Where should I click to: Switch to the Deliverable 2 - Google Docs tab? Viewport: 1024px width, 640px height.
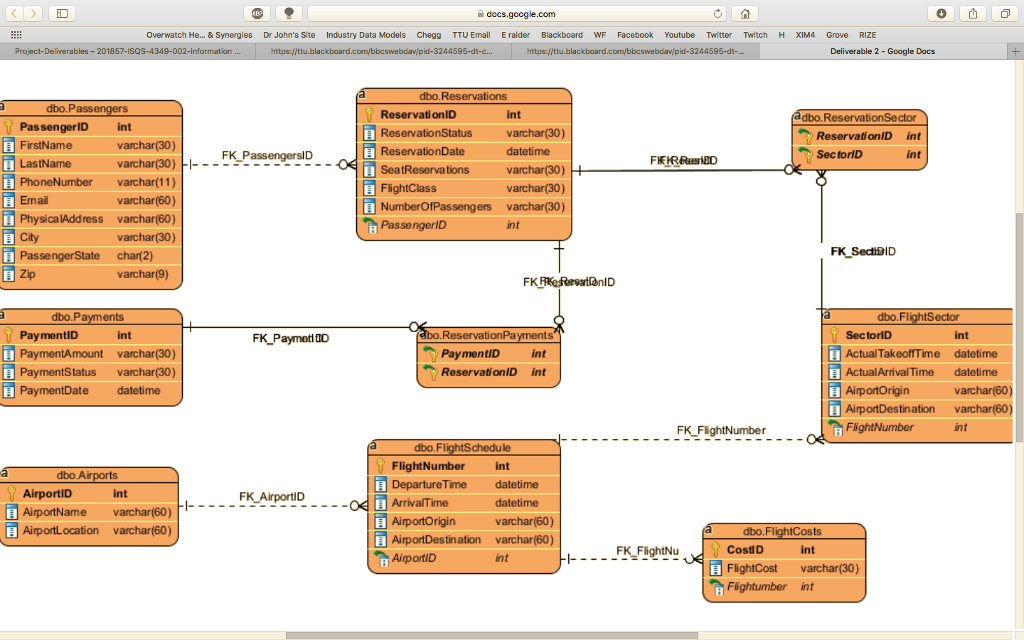click(x=882, y=51)
